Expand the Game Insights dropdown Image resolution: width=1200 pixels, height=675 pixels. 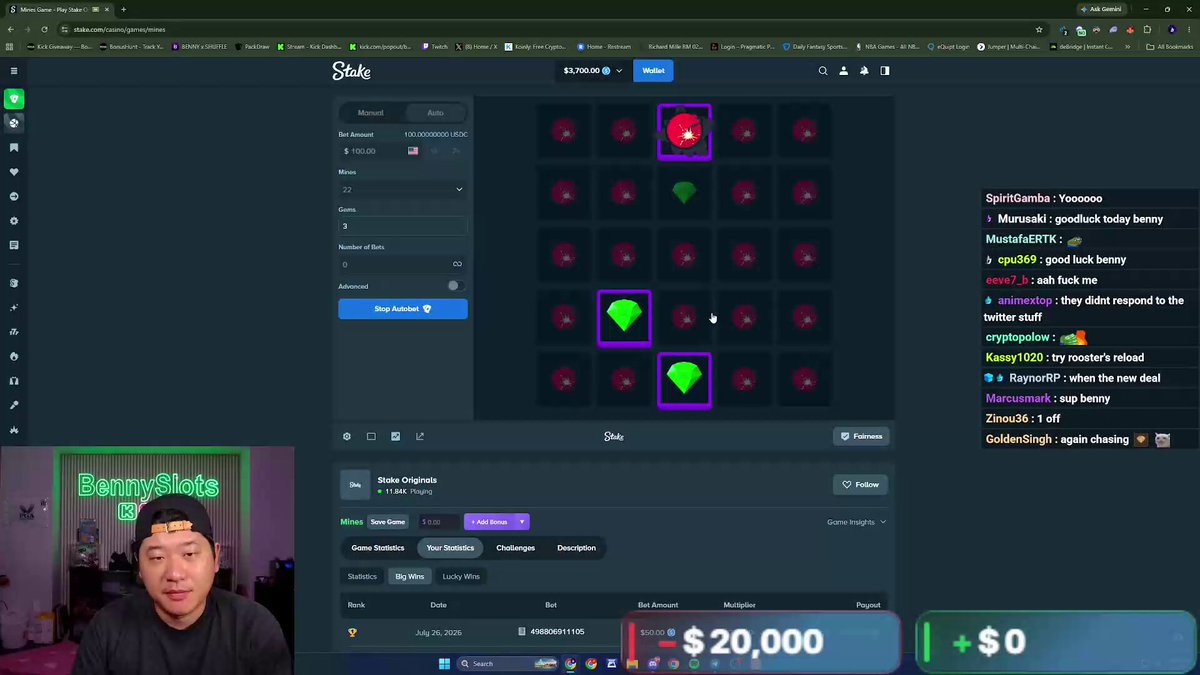tap(856, 522)
